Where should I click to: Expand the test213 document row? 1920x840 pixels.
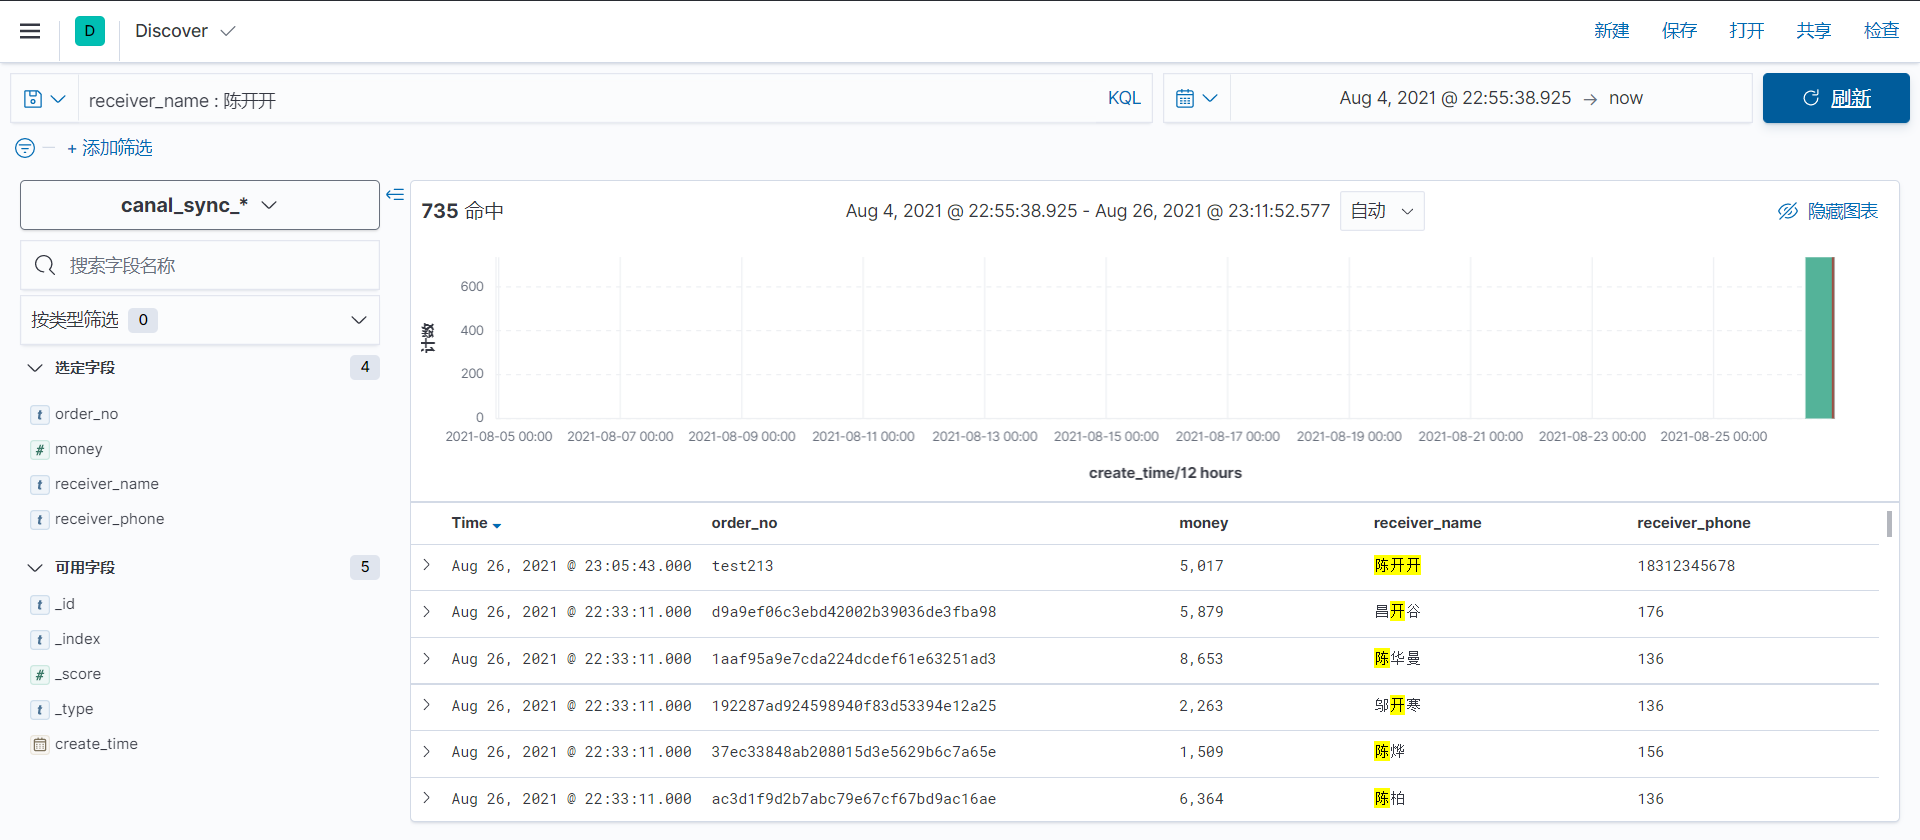tap(427, 565)
